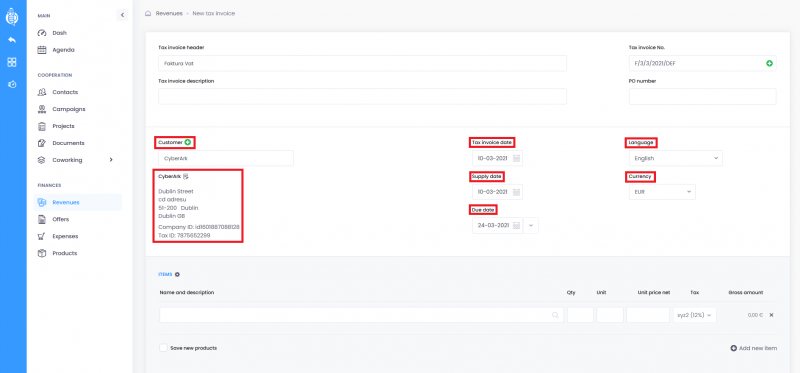The width and height of the screenshot is (800, 373).
Task: Click the item Name and description search field
Action: pos(362,315)
